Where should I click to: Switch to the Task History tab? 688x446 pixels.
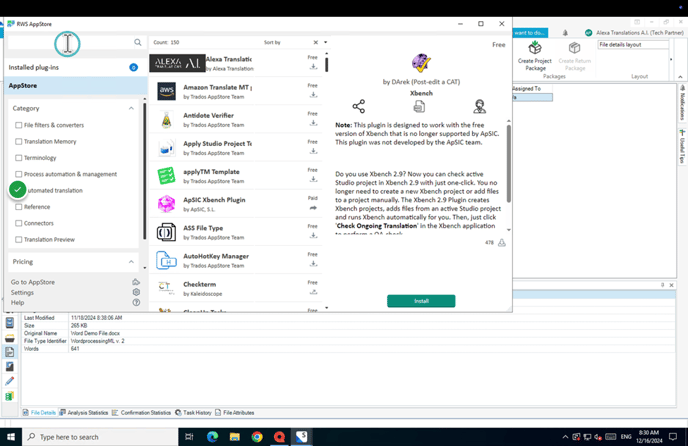193,413
